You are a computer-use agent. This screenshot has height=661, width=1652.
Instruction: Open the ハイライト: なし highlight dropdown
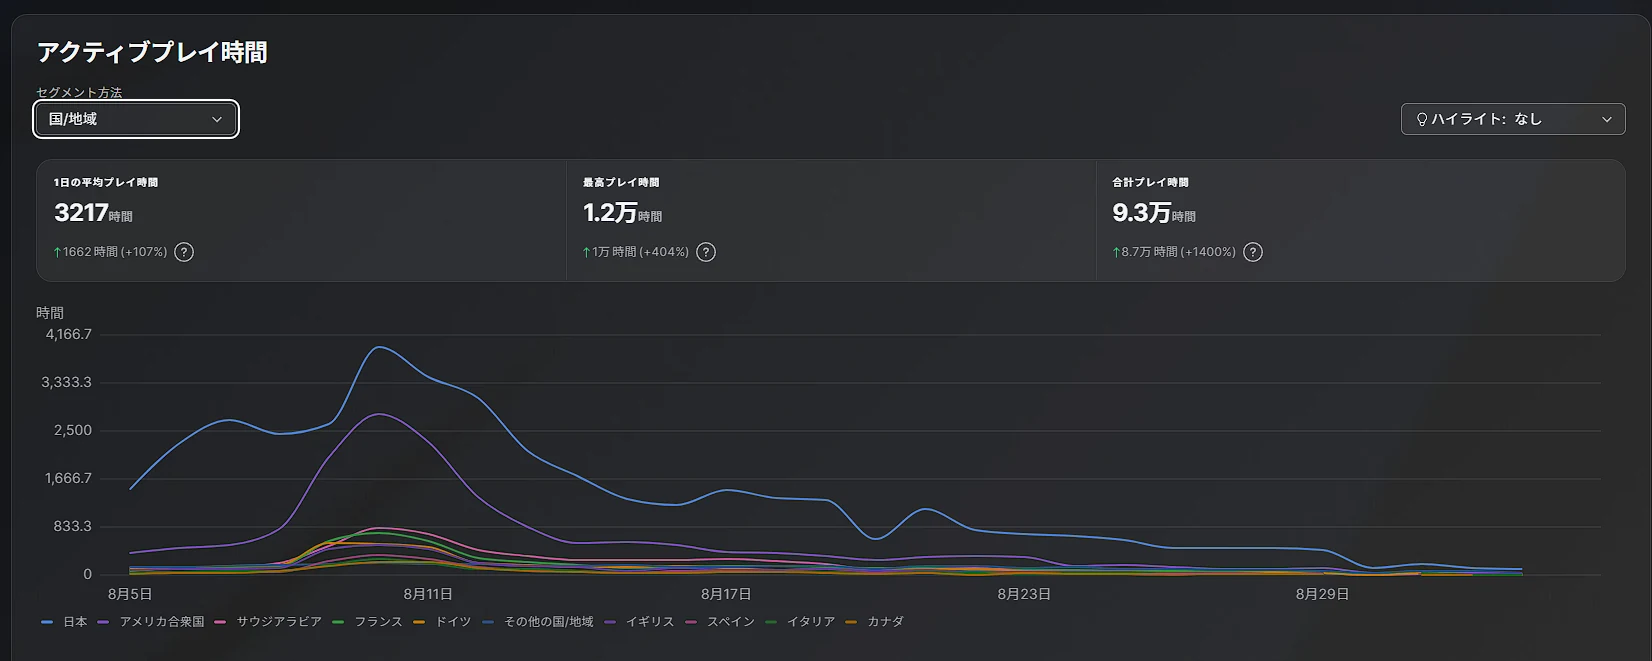coord(1513,119)
